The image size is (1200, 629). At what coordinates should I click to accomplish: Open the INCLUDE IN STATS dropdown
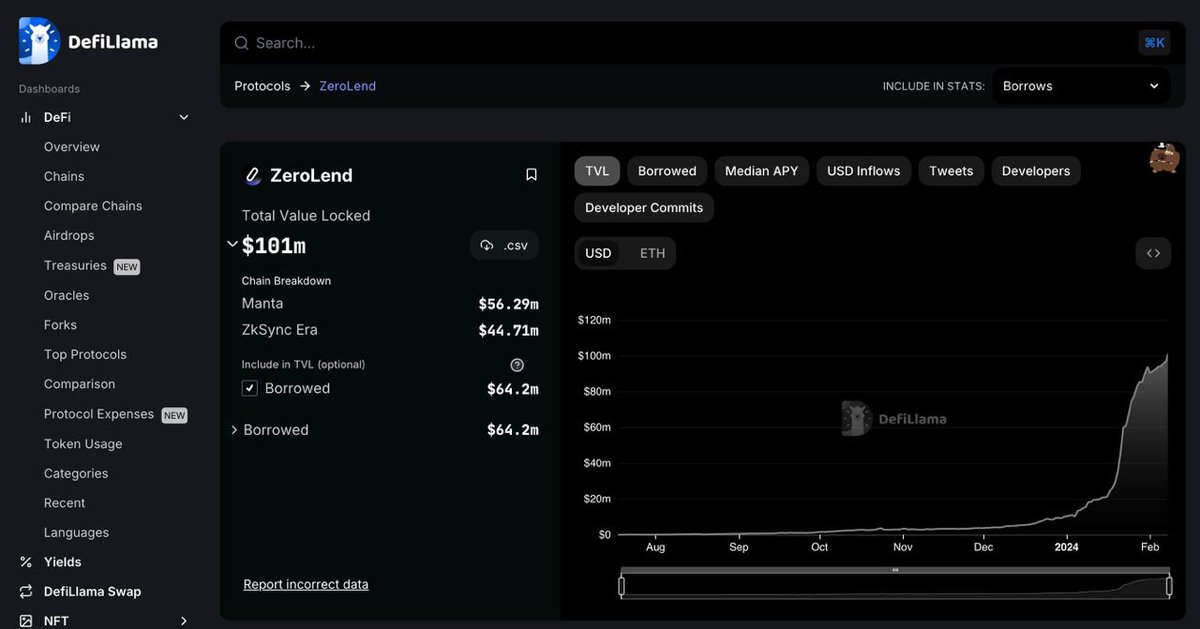[x=1081, y=86]
